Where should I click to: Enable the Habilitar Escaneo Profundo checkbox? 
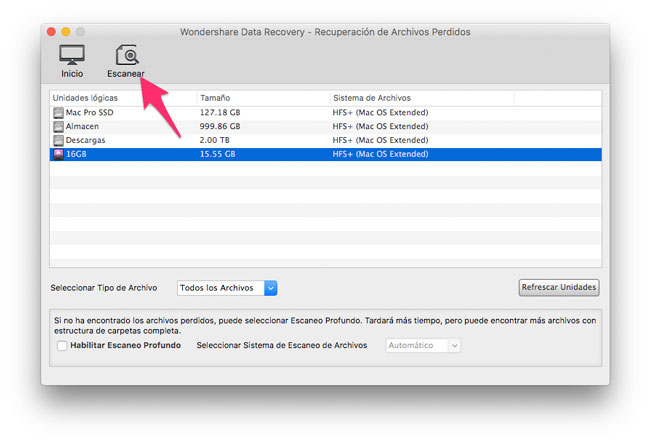(62, 346)
